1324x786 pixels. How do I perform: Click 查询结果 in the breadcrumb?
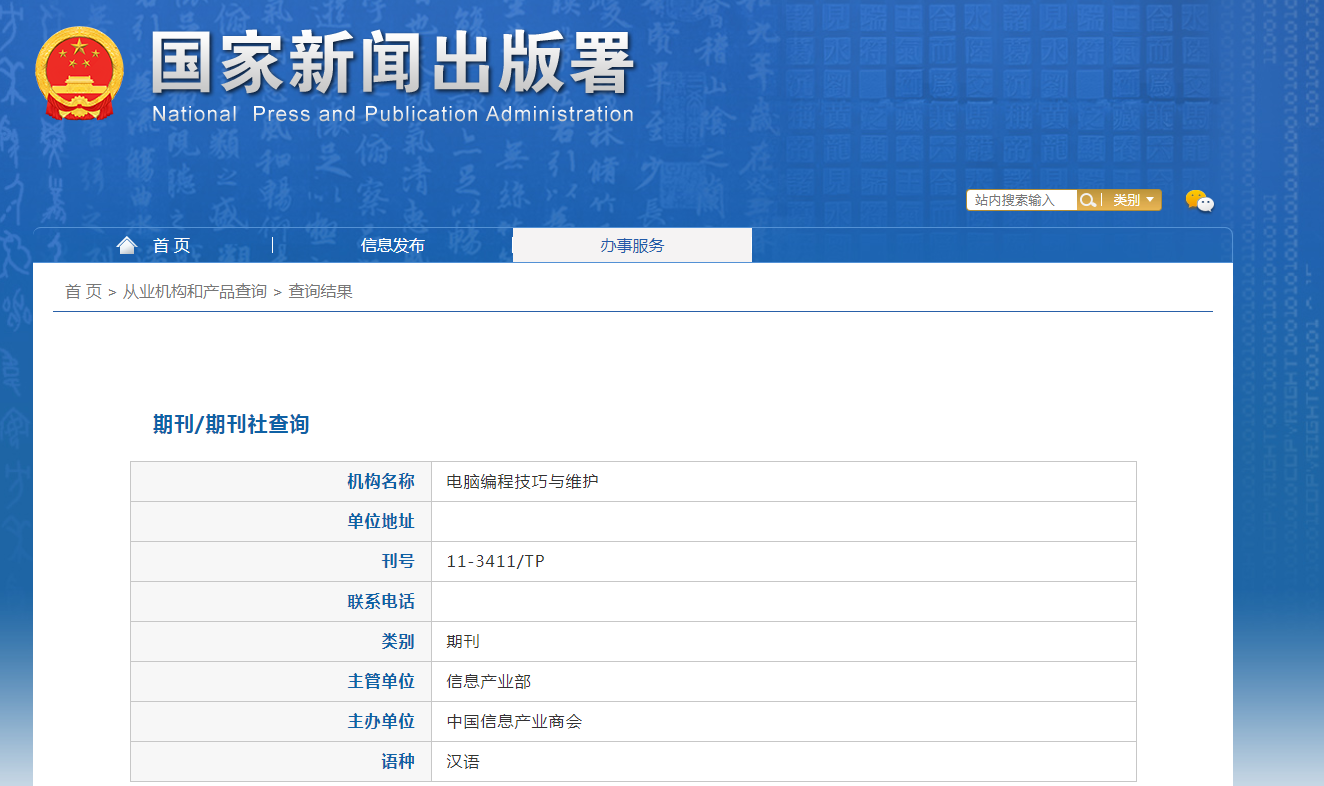point(320,291)
